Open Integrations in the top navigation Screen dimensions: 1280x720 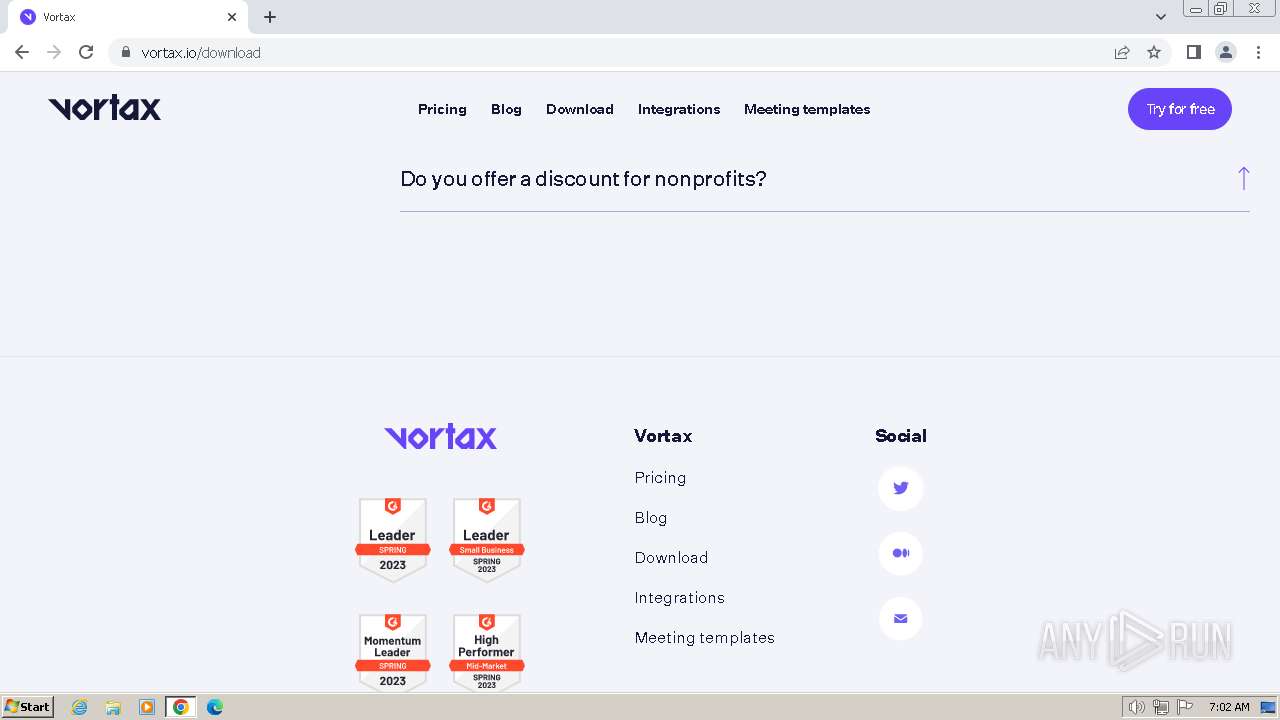click(x=679, y=109)
